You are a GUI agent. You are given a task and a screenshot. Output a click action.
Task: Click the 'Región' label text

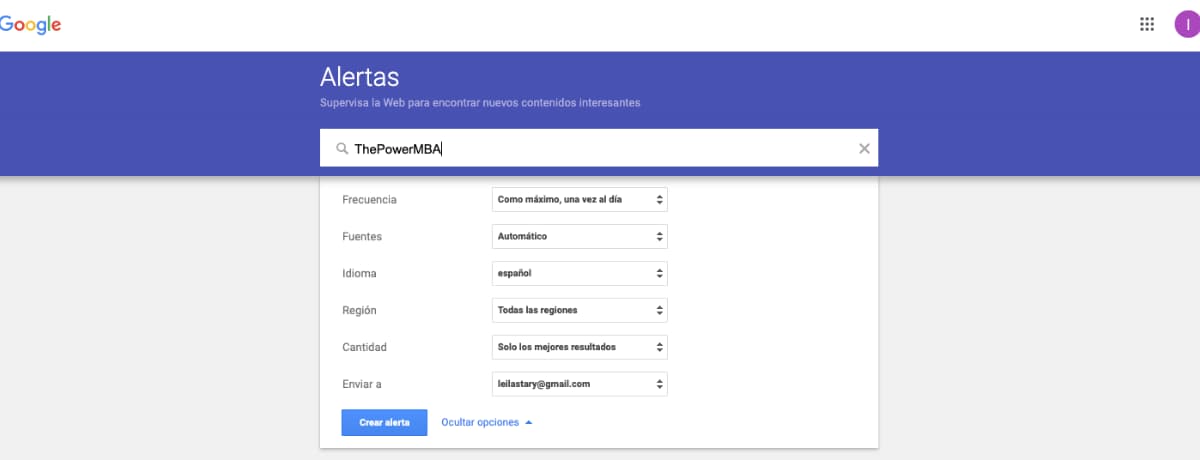(x=359, y=310)
